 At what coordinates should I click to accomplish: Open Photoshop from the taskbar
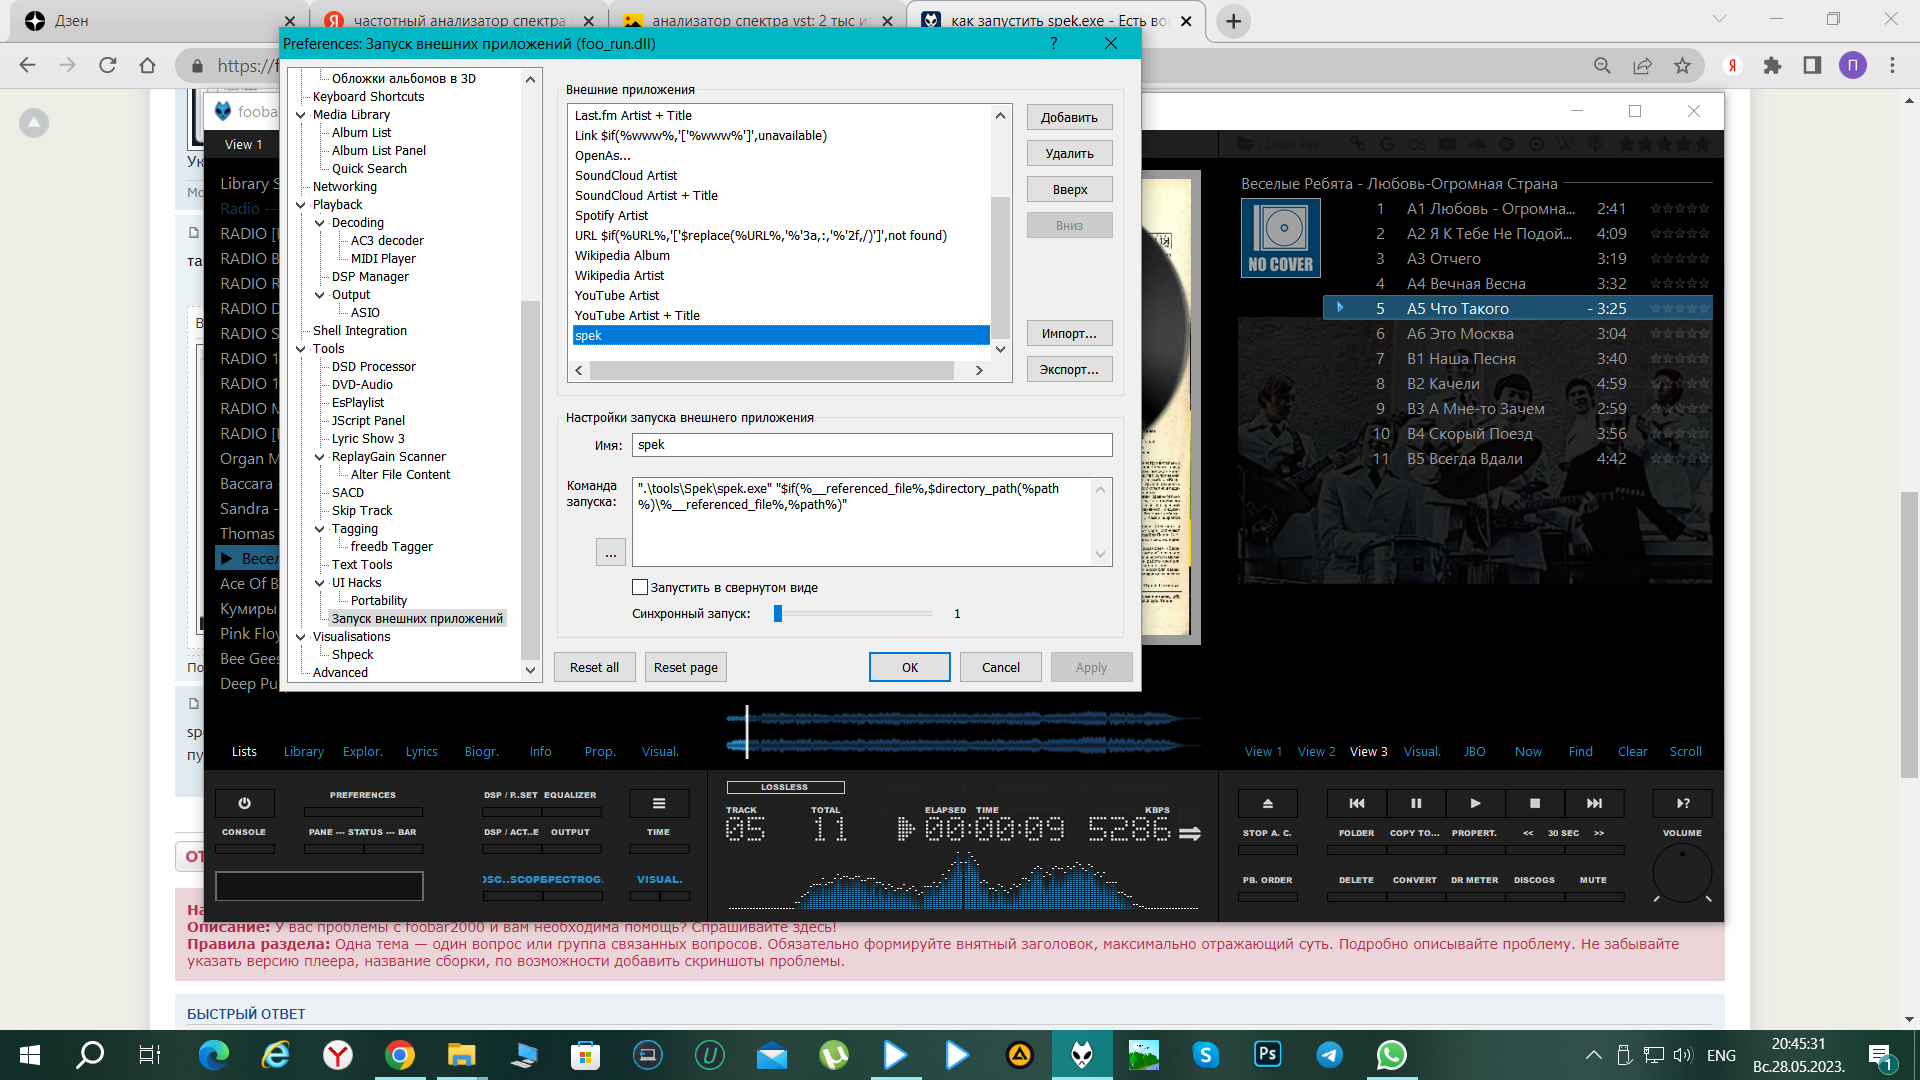[1267, 1054]
